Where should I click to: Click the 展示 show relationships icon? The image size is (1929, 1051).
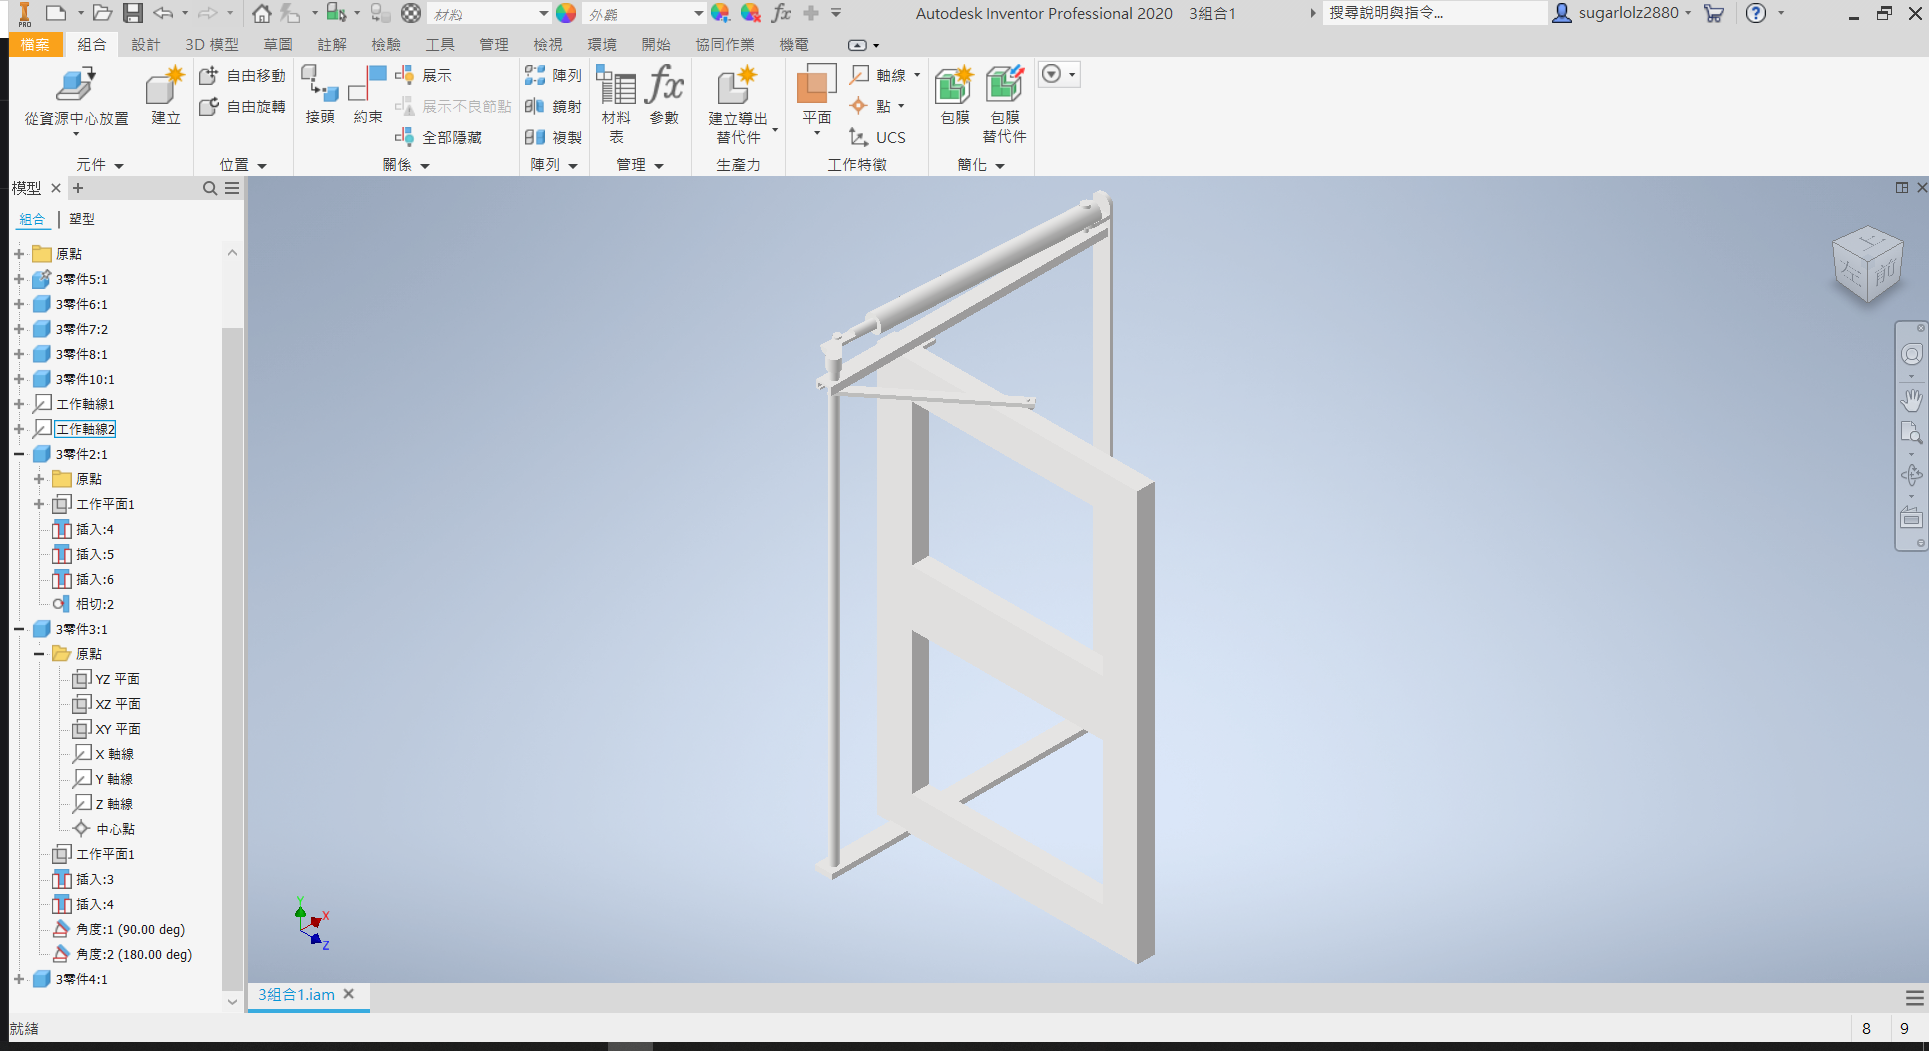[404, 75]
